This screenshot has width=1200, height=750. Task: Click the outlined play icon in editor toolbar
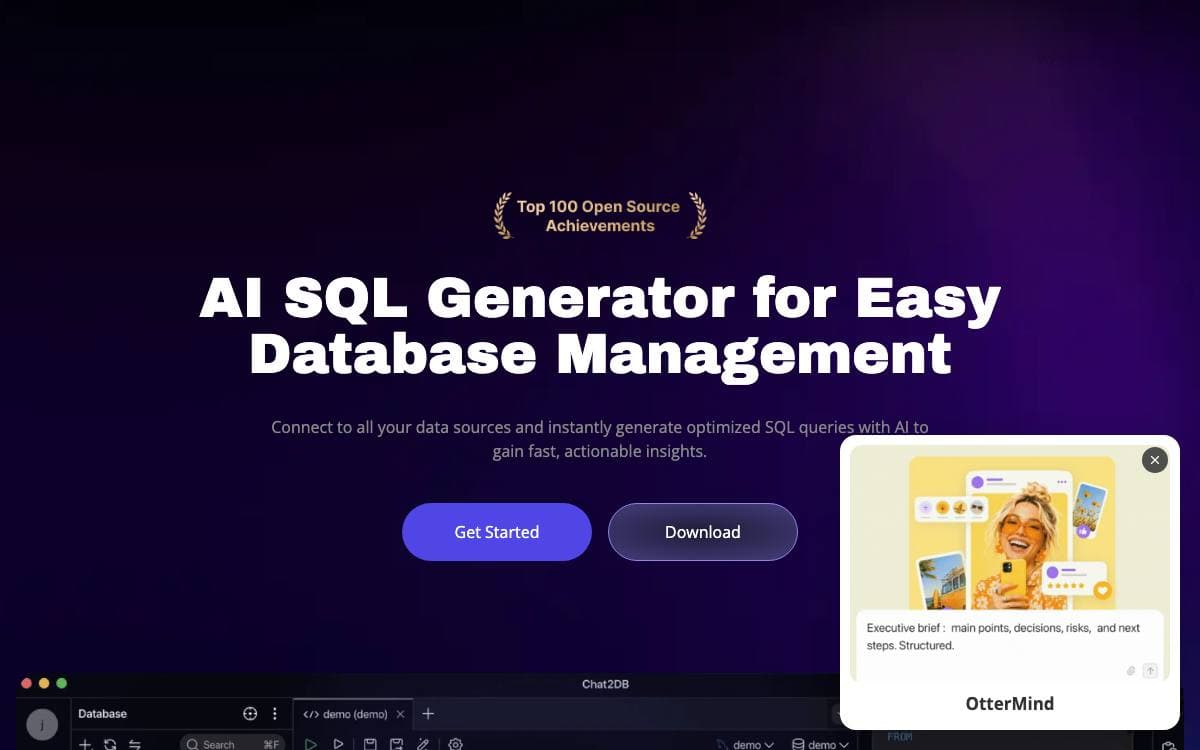(x=338, y=744)
